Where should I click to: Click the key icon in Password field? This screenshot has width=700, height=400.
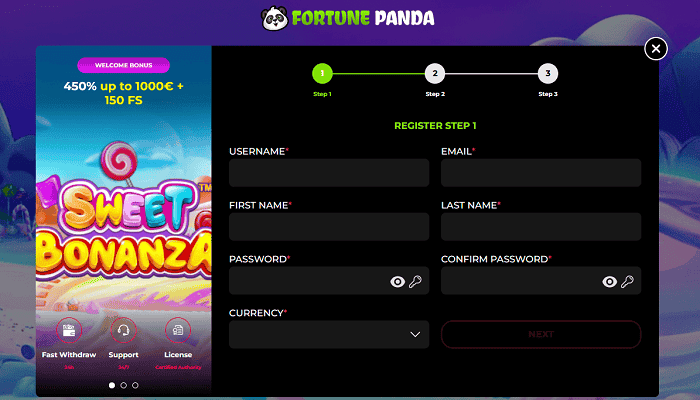(x=416, y=282)
